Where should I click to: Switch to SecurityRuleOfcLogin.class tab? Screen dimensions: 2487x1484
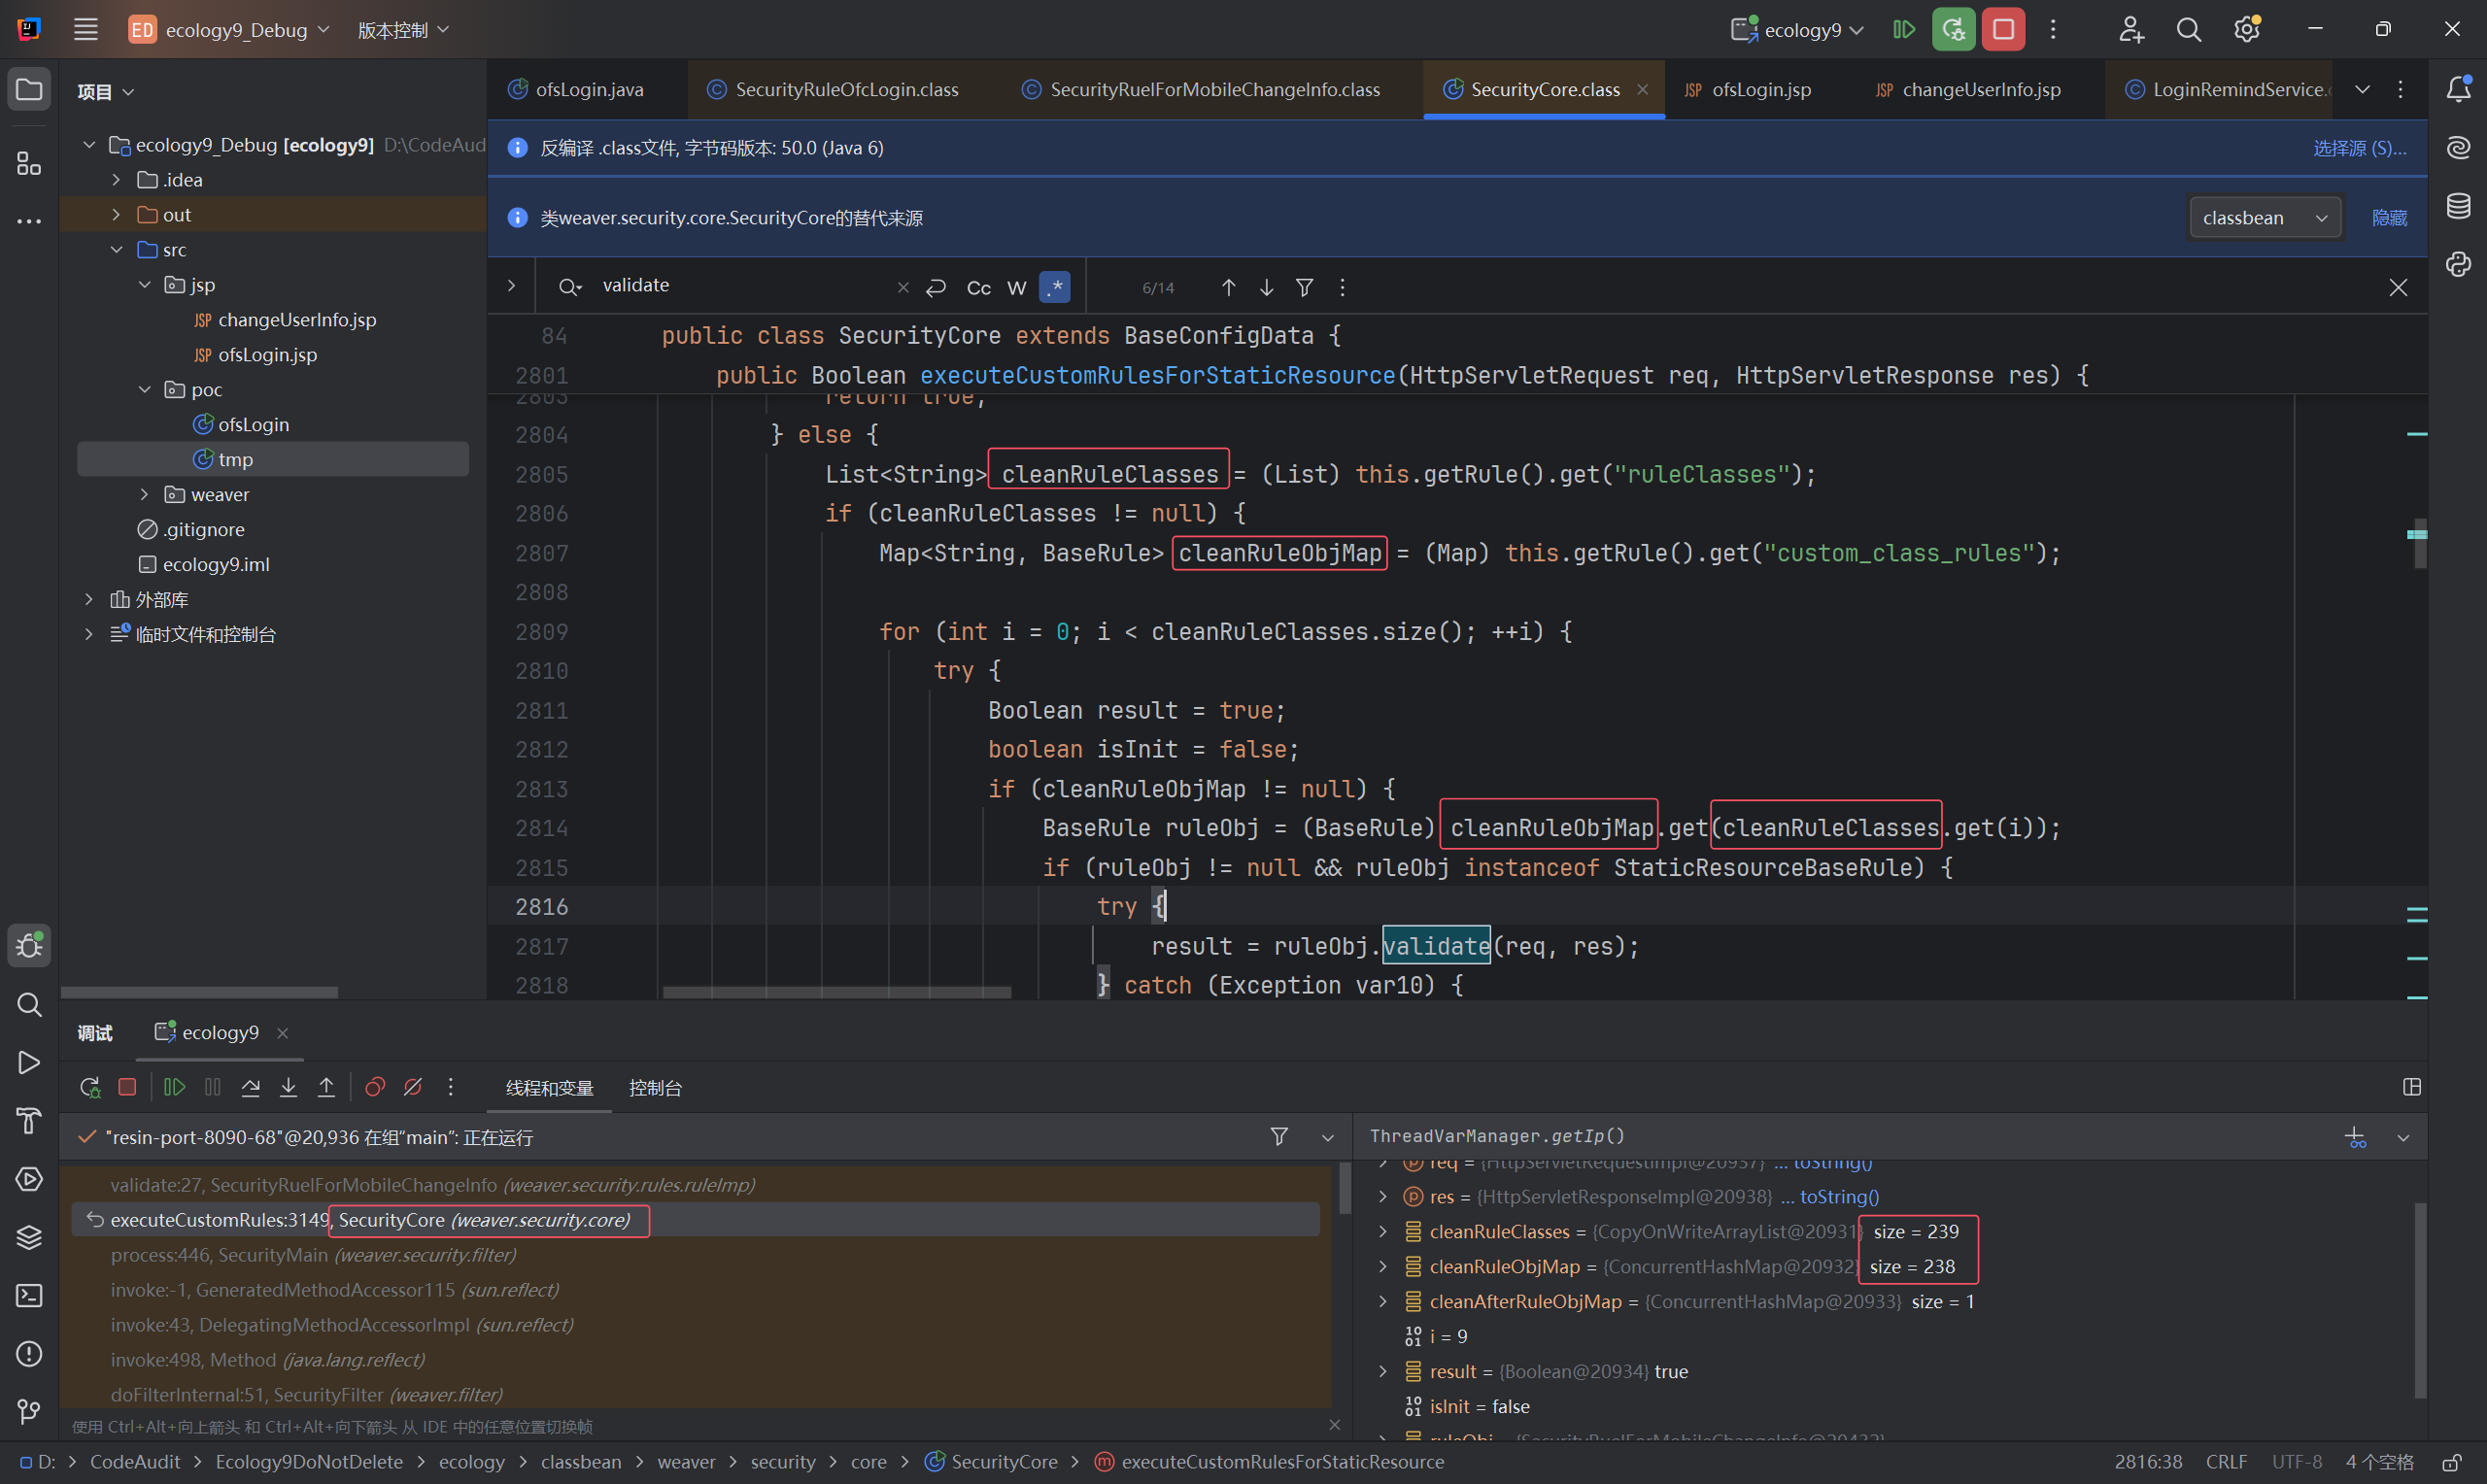pyautogui.click(x=832, y=90)
